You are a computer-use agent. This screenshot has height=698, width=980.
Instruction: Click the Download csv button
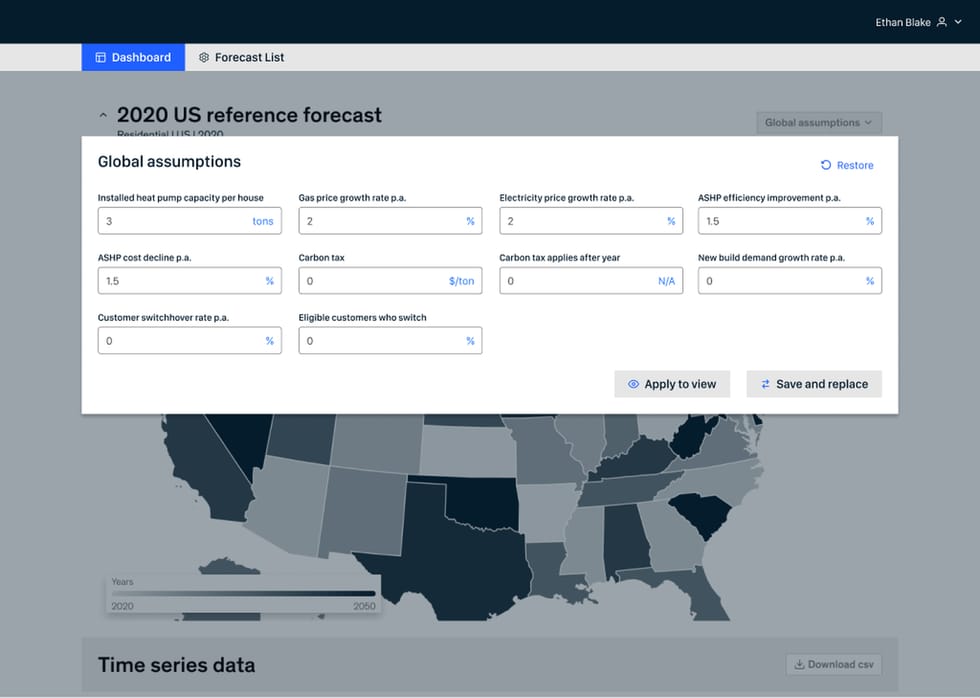834,664
